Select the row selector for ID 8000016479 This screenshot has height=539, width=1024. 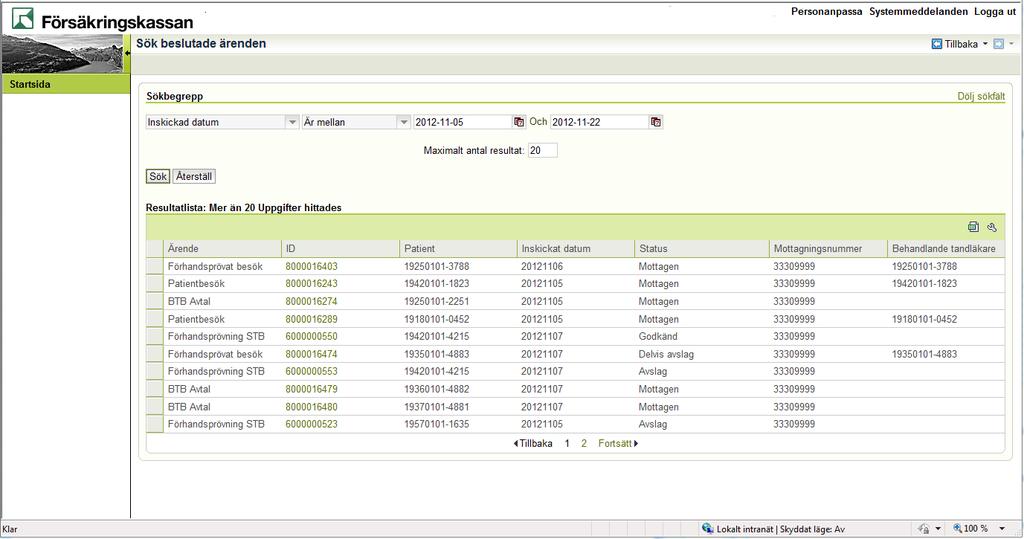coord(155,389)
